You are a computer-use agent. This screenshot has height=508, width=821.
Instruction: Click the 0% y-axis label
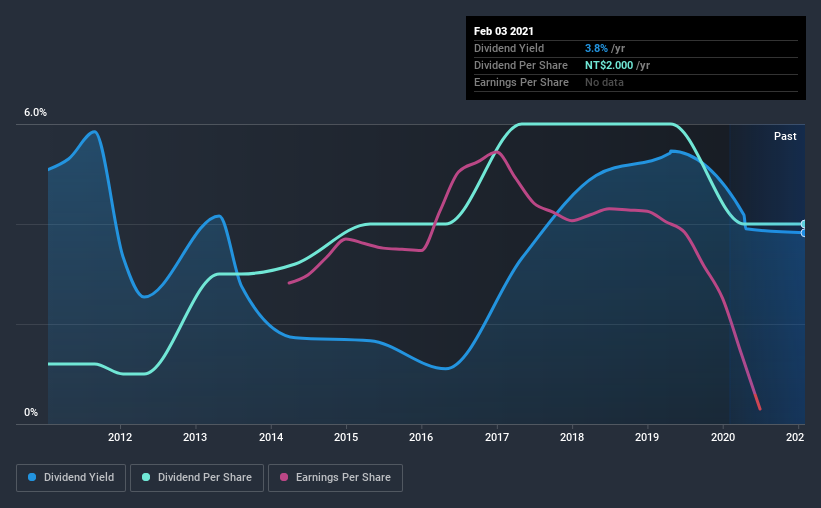tap(31, 413)
